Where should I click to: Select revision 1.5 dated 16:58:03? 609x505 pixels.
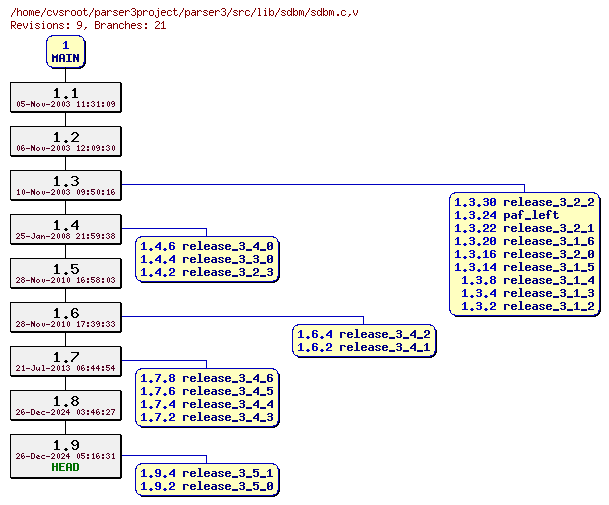point(66,273)
